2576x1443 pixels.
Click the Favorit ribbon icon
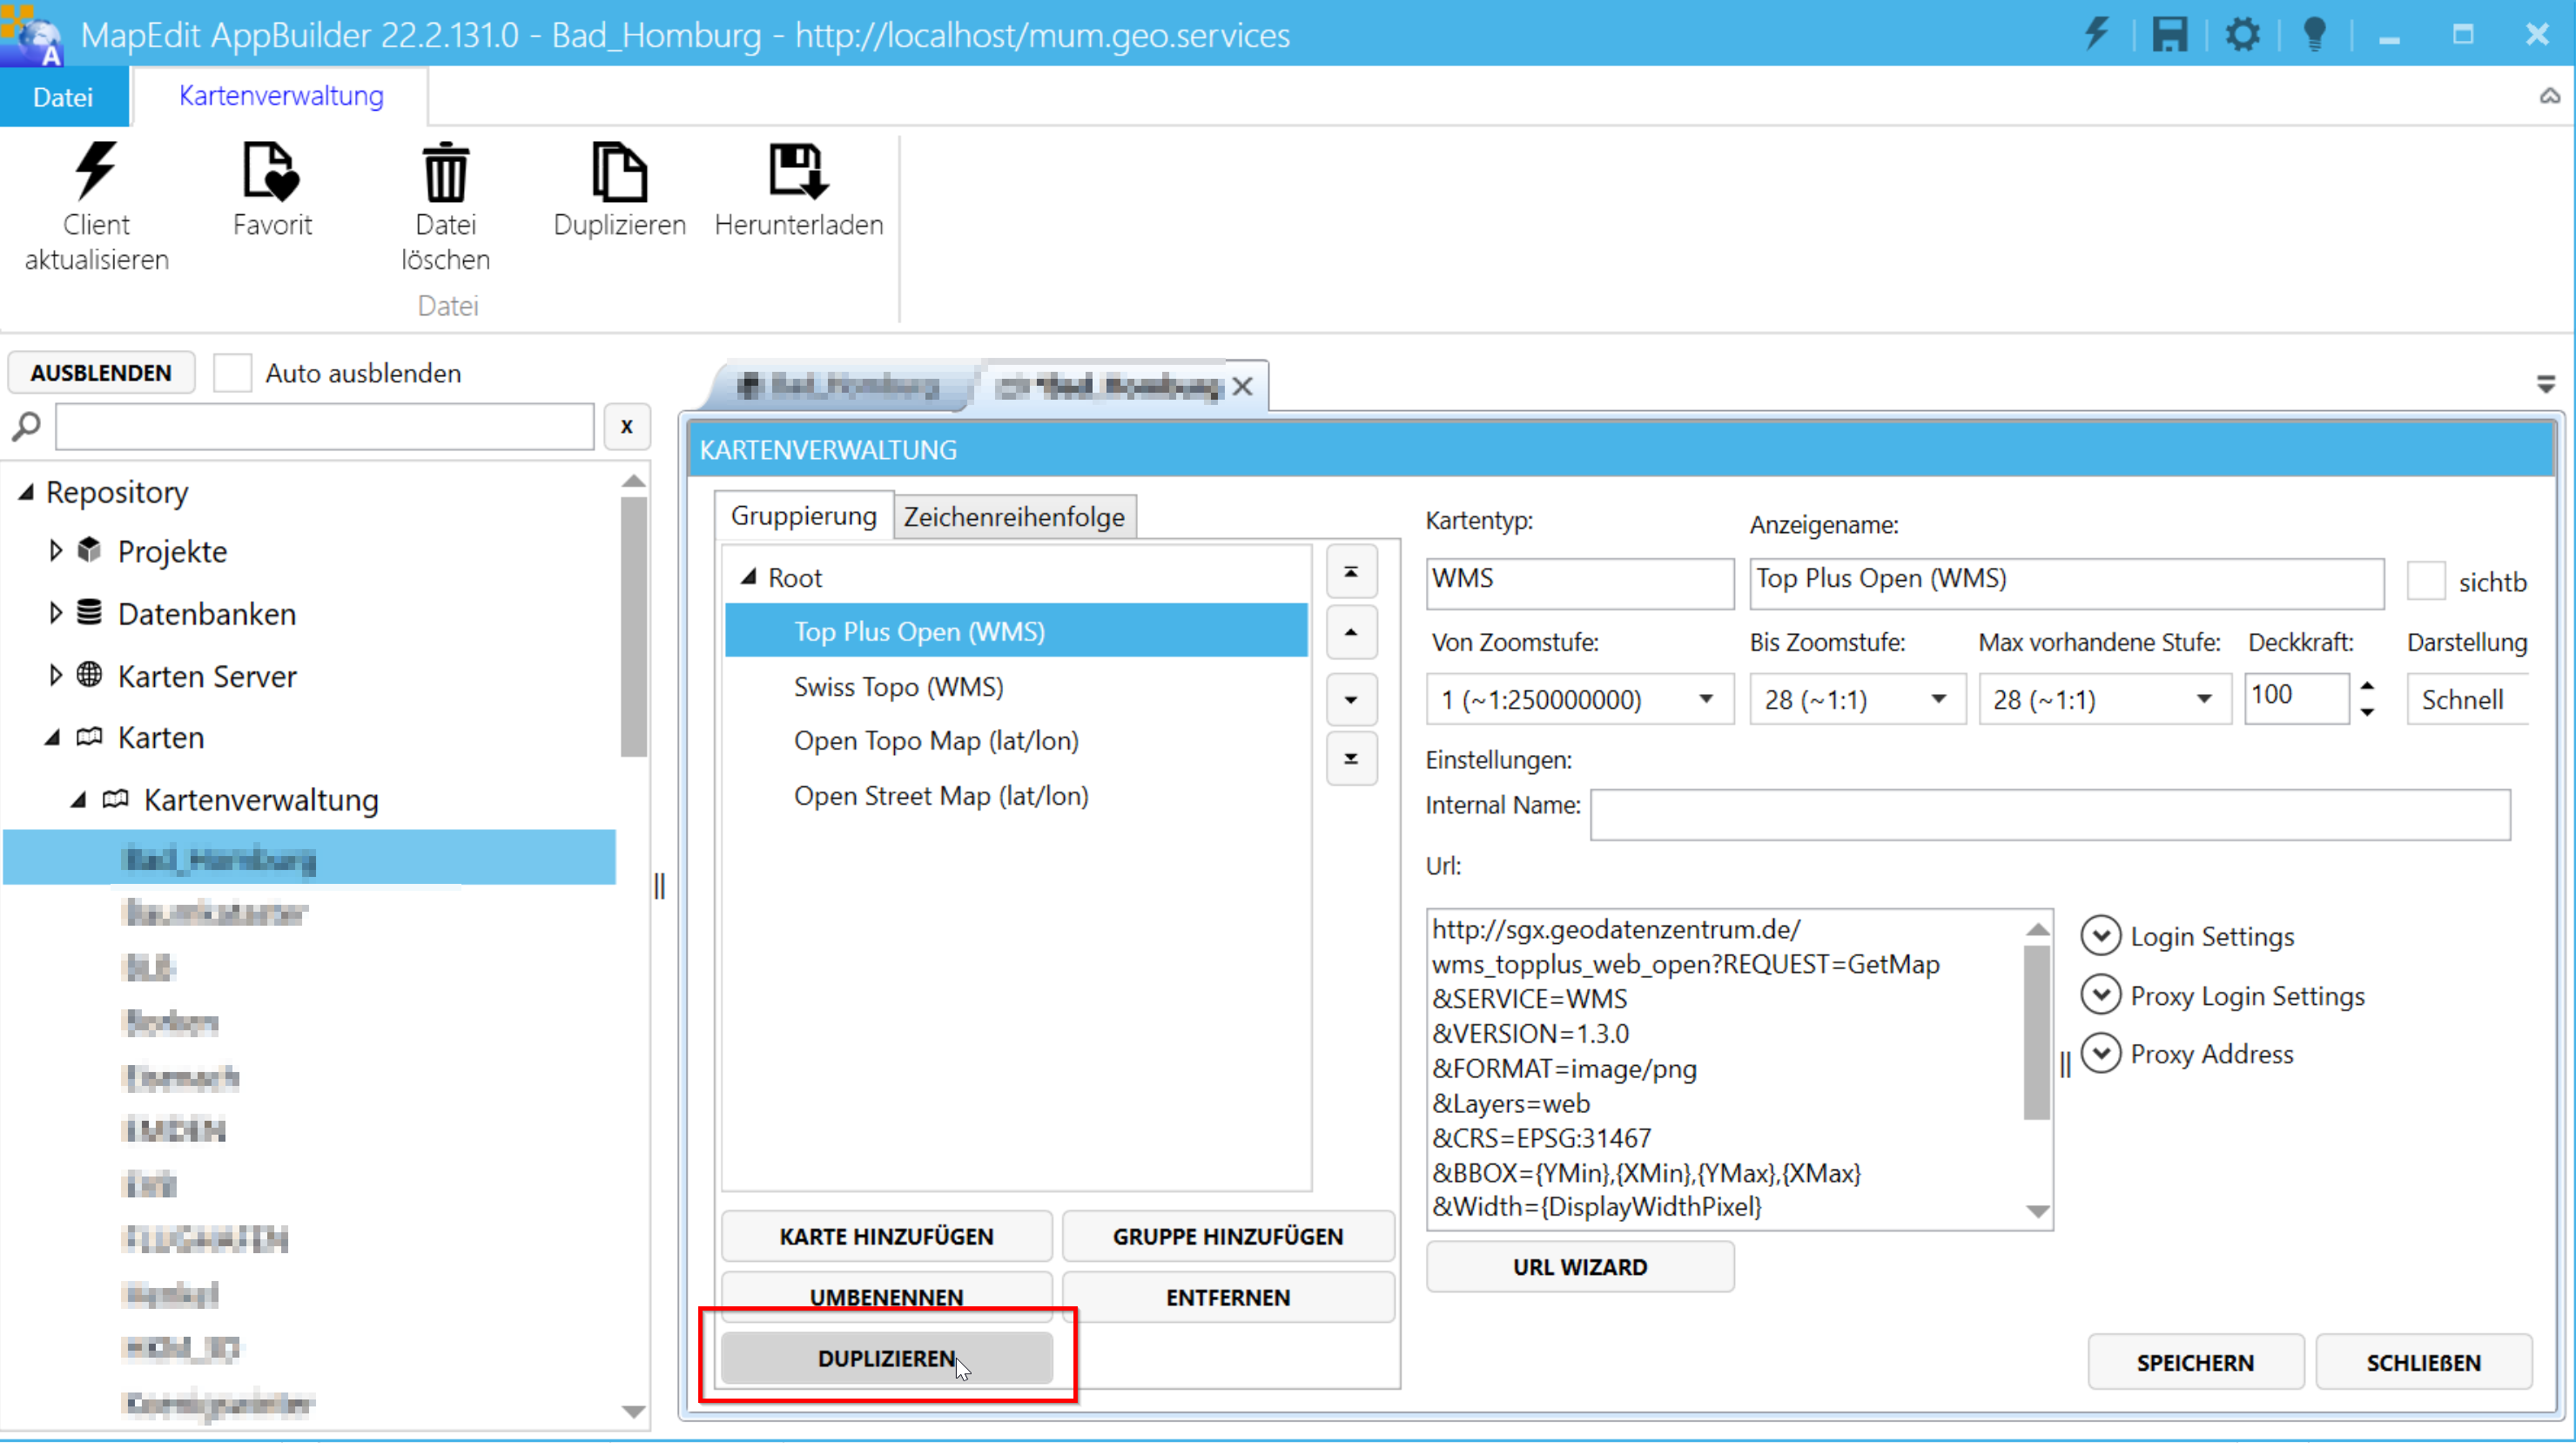tap(271, 172)
